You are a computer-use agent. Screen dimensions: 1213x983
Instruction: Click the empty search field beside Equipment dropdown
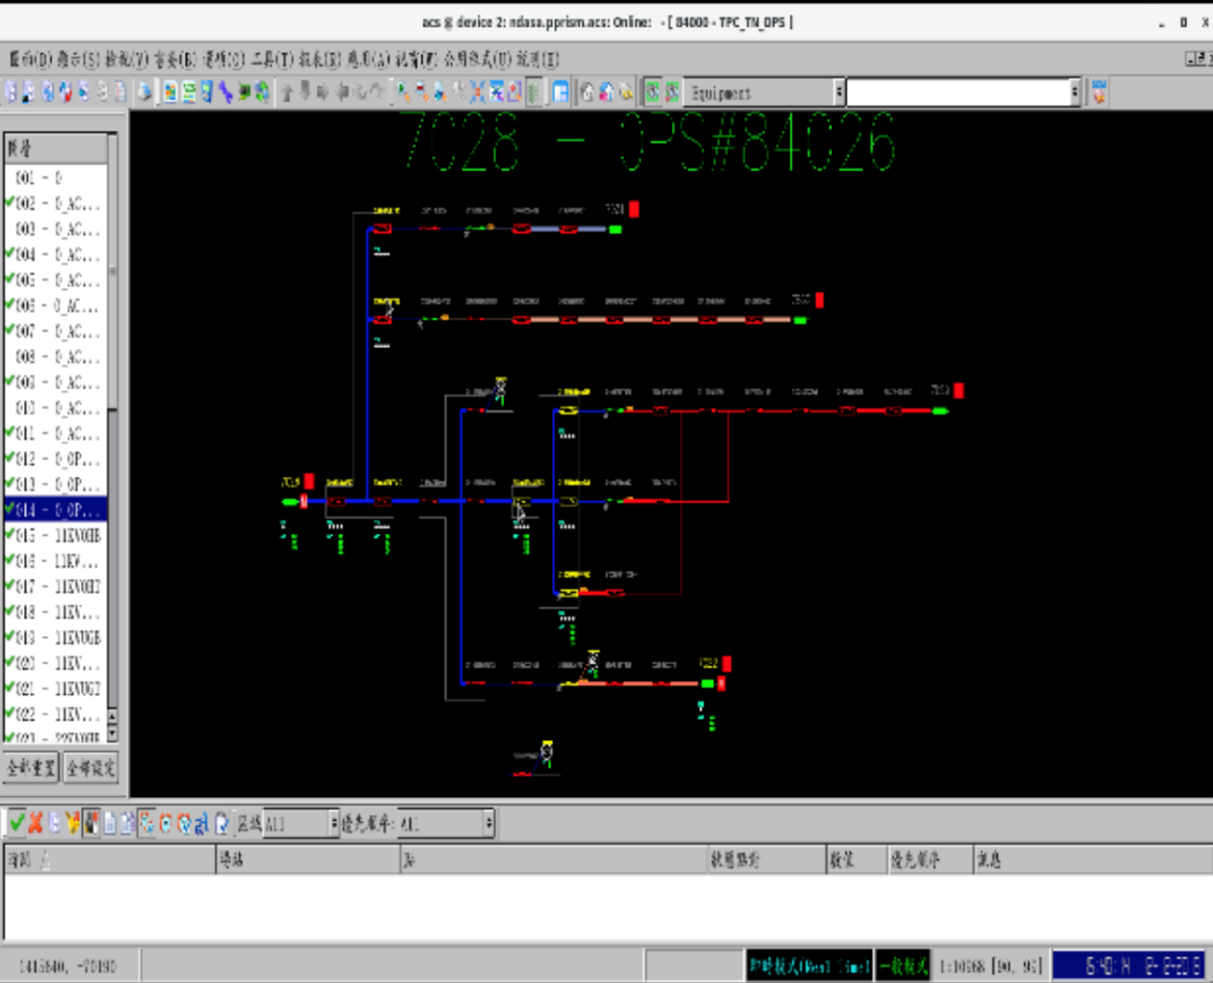[x=958, y=93]
